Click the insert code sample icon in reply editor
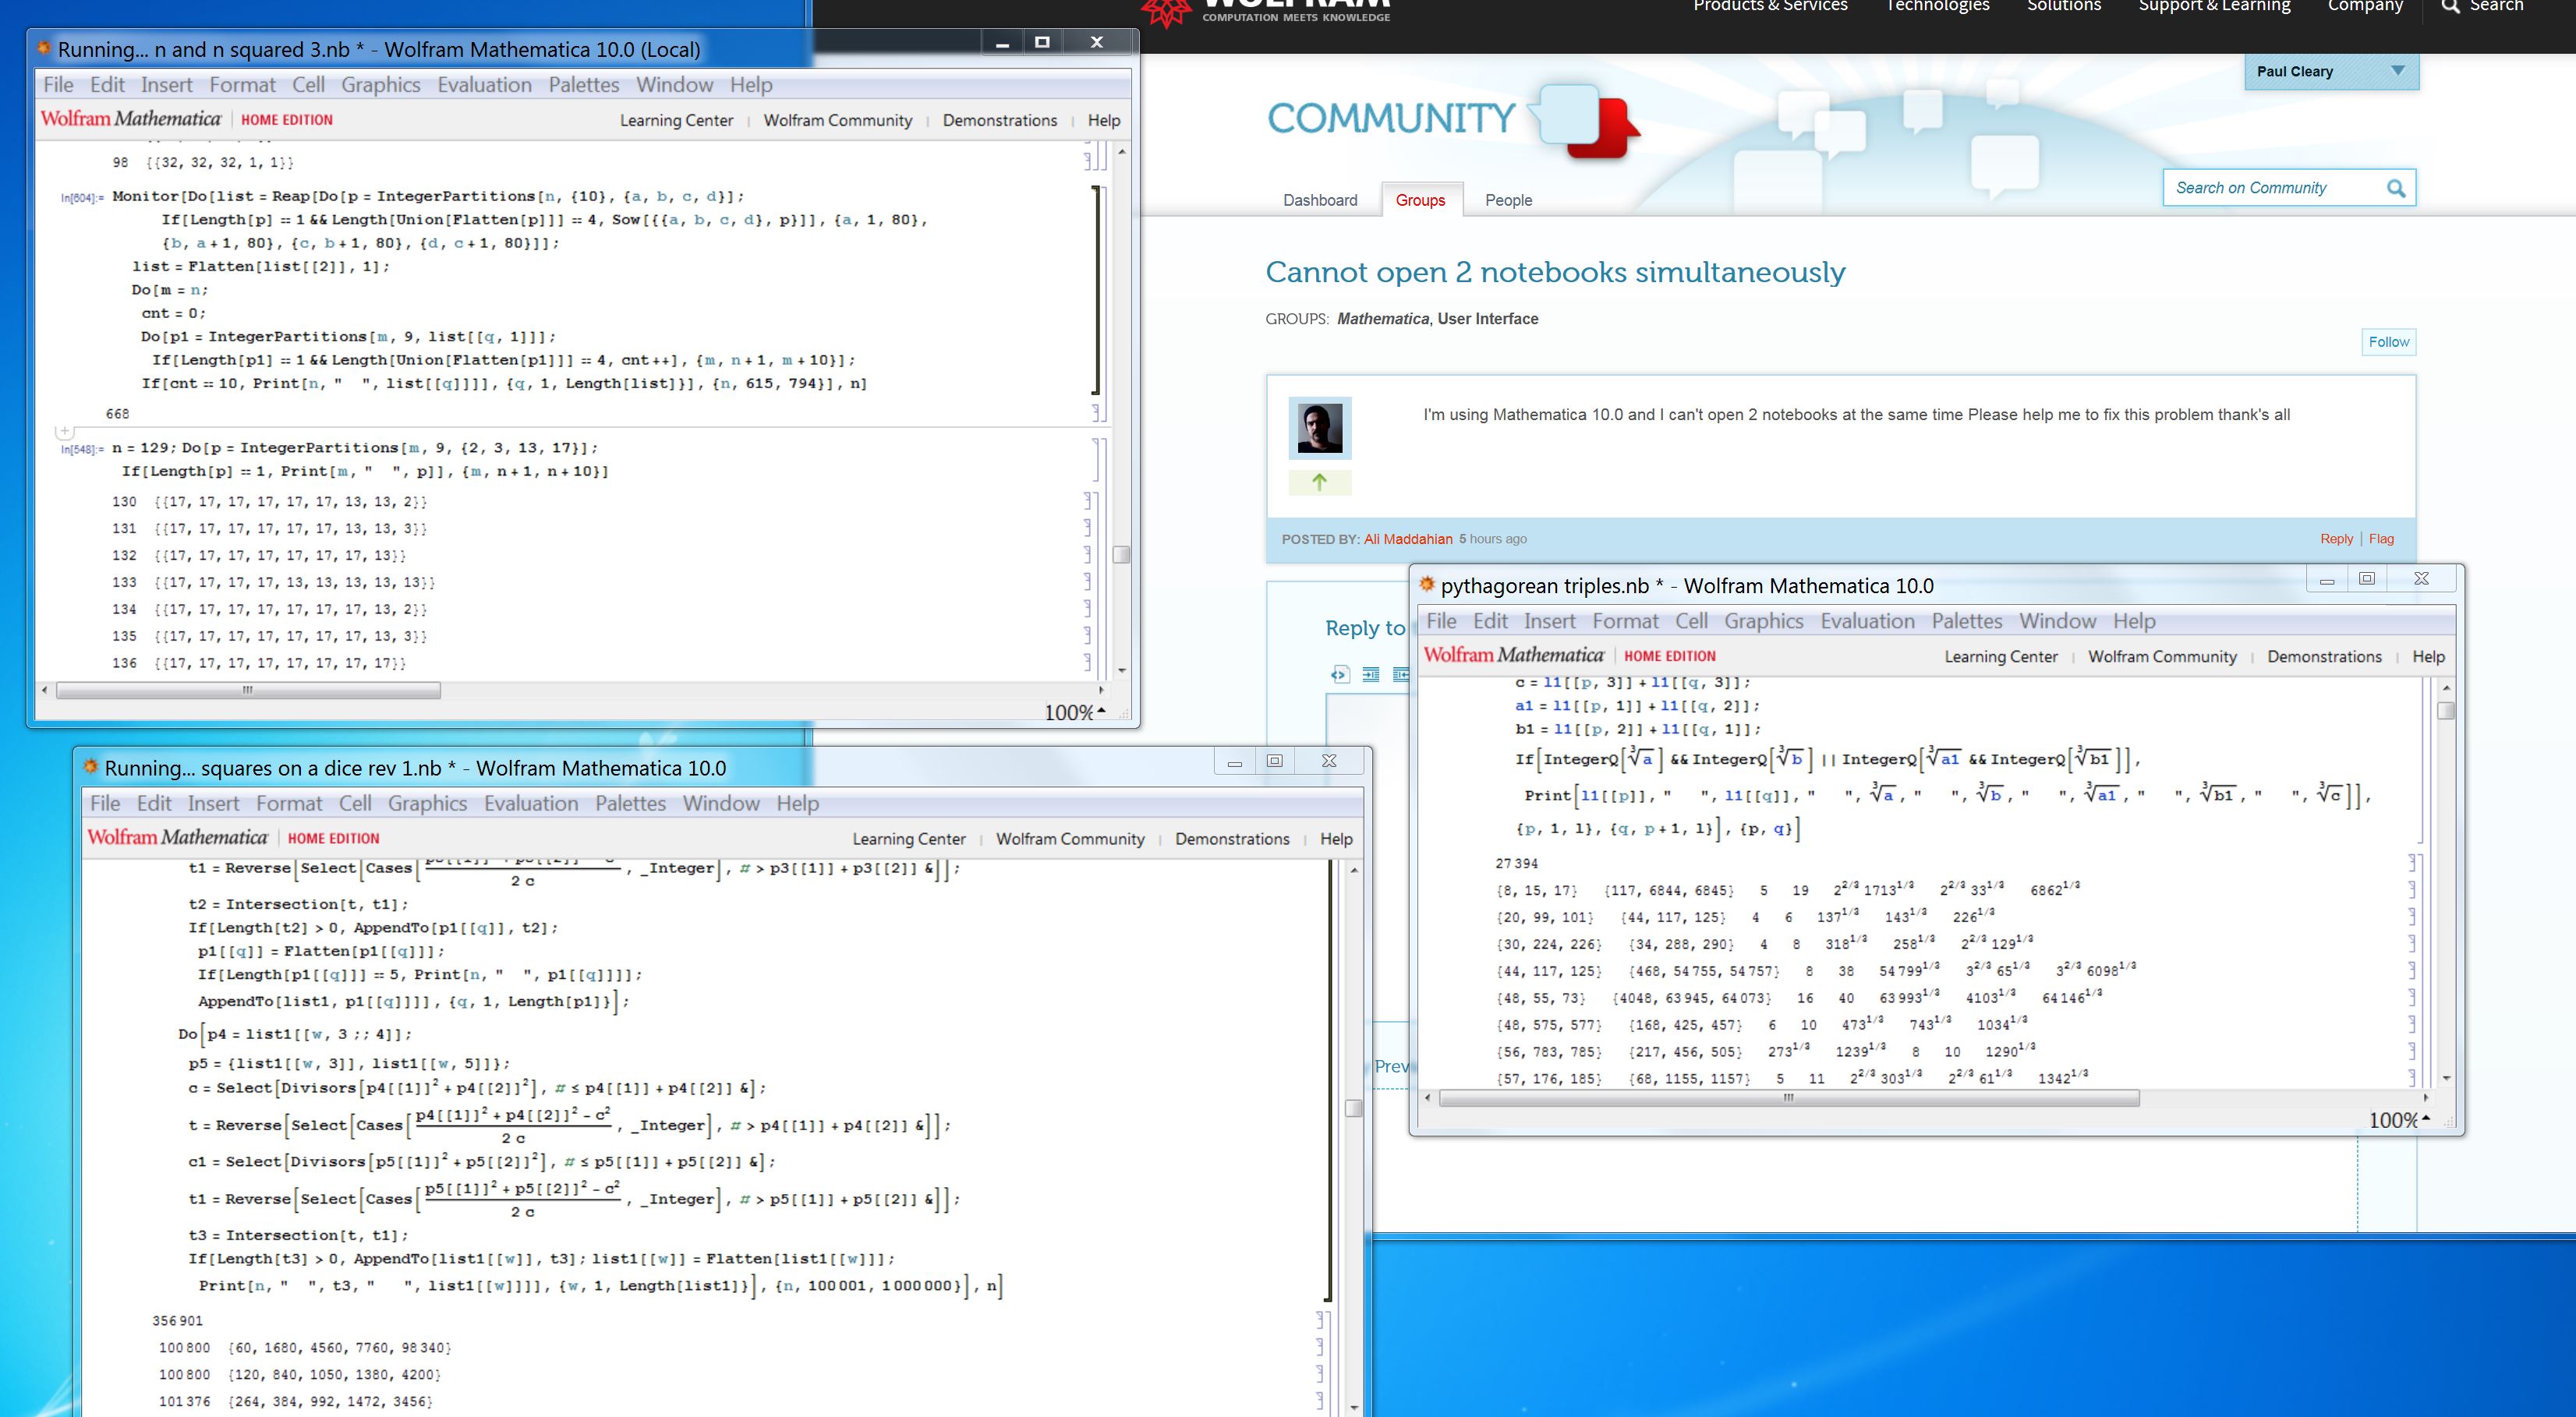 pyautogui.click(x=1339, y=675)
